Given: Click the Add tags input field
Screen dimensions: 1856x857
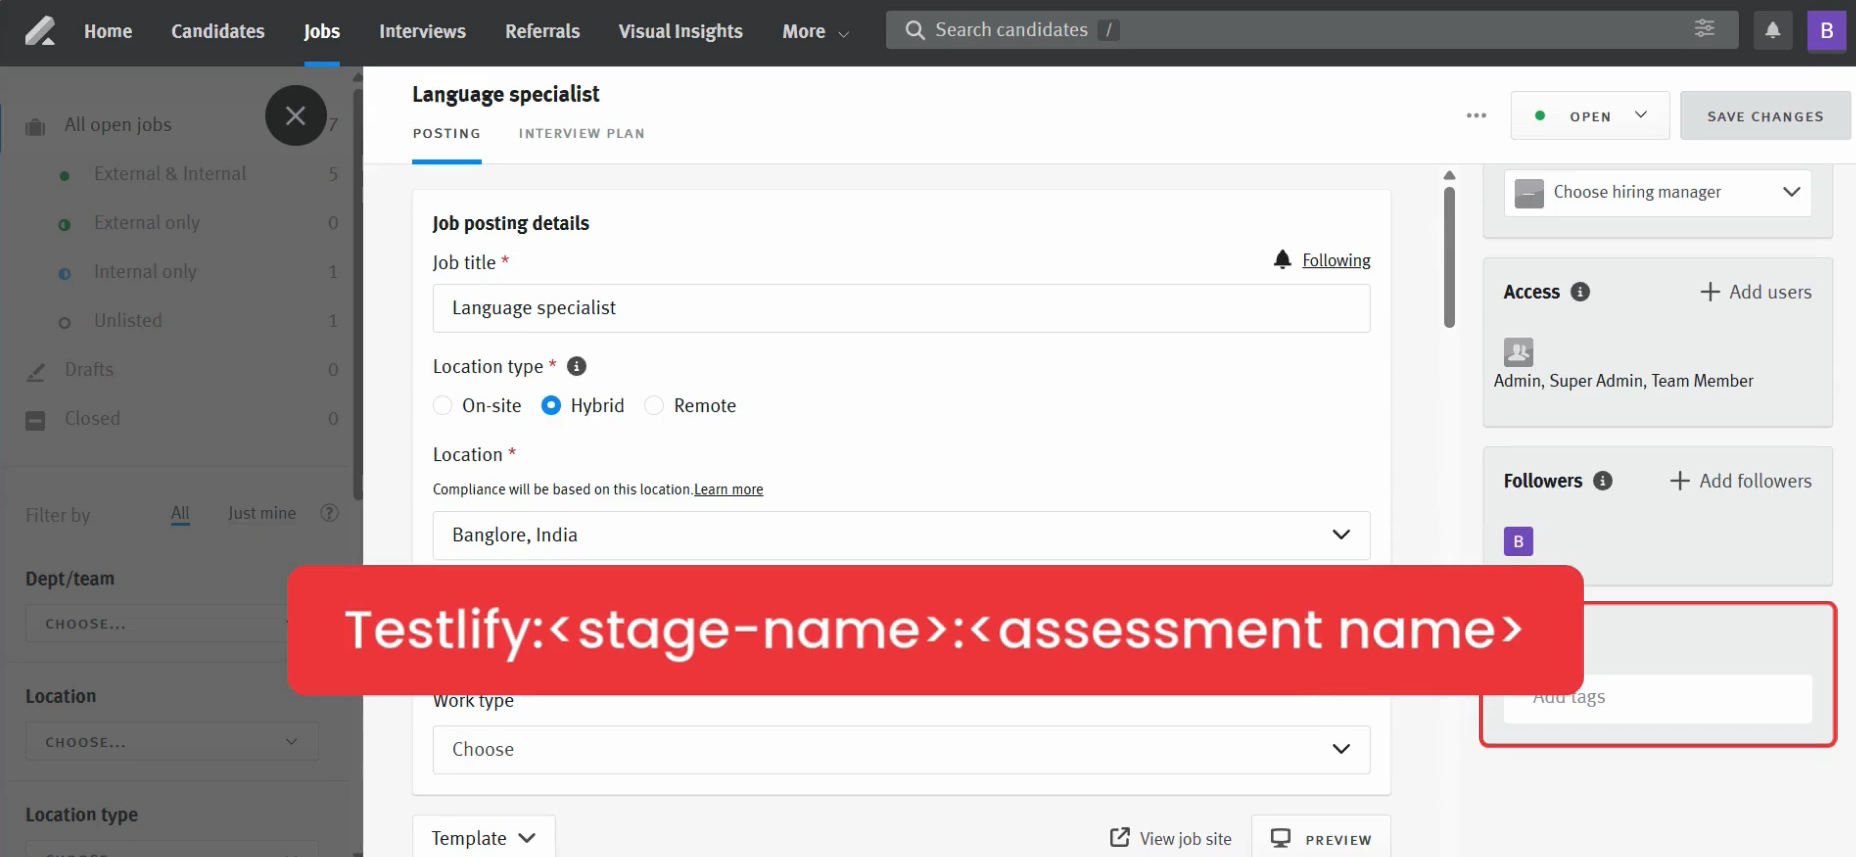Looking at the screenshot, I should (1657, 698).
